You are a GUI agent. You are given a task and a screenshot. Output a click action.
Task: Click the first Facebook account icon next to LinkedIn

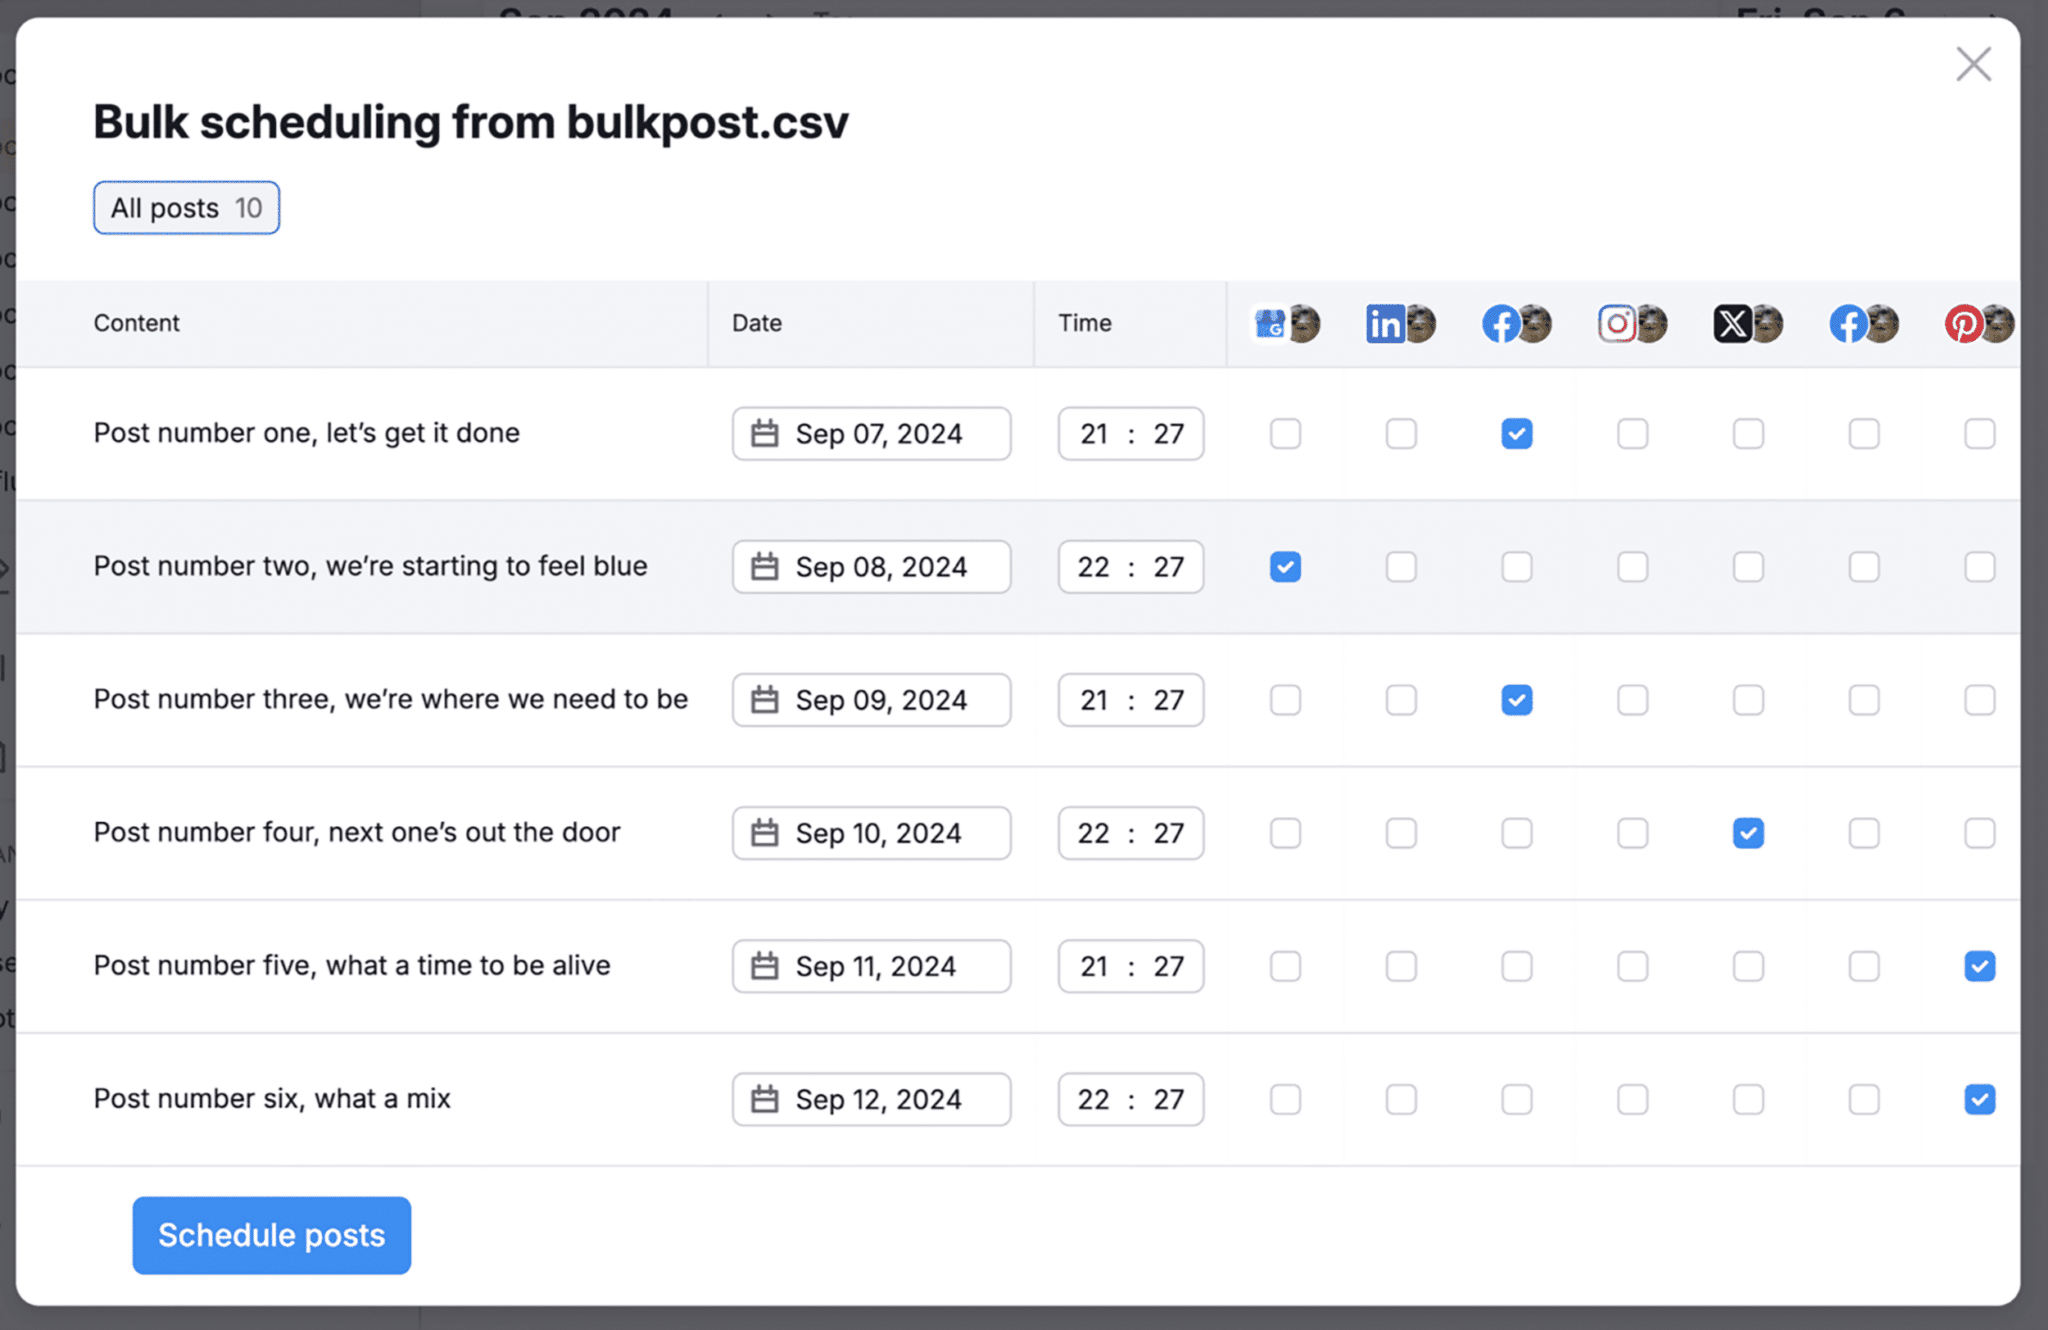tap(1517, 324)
